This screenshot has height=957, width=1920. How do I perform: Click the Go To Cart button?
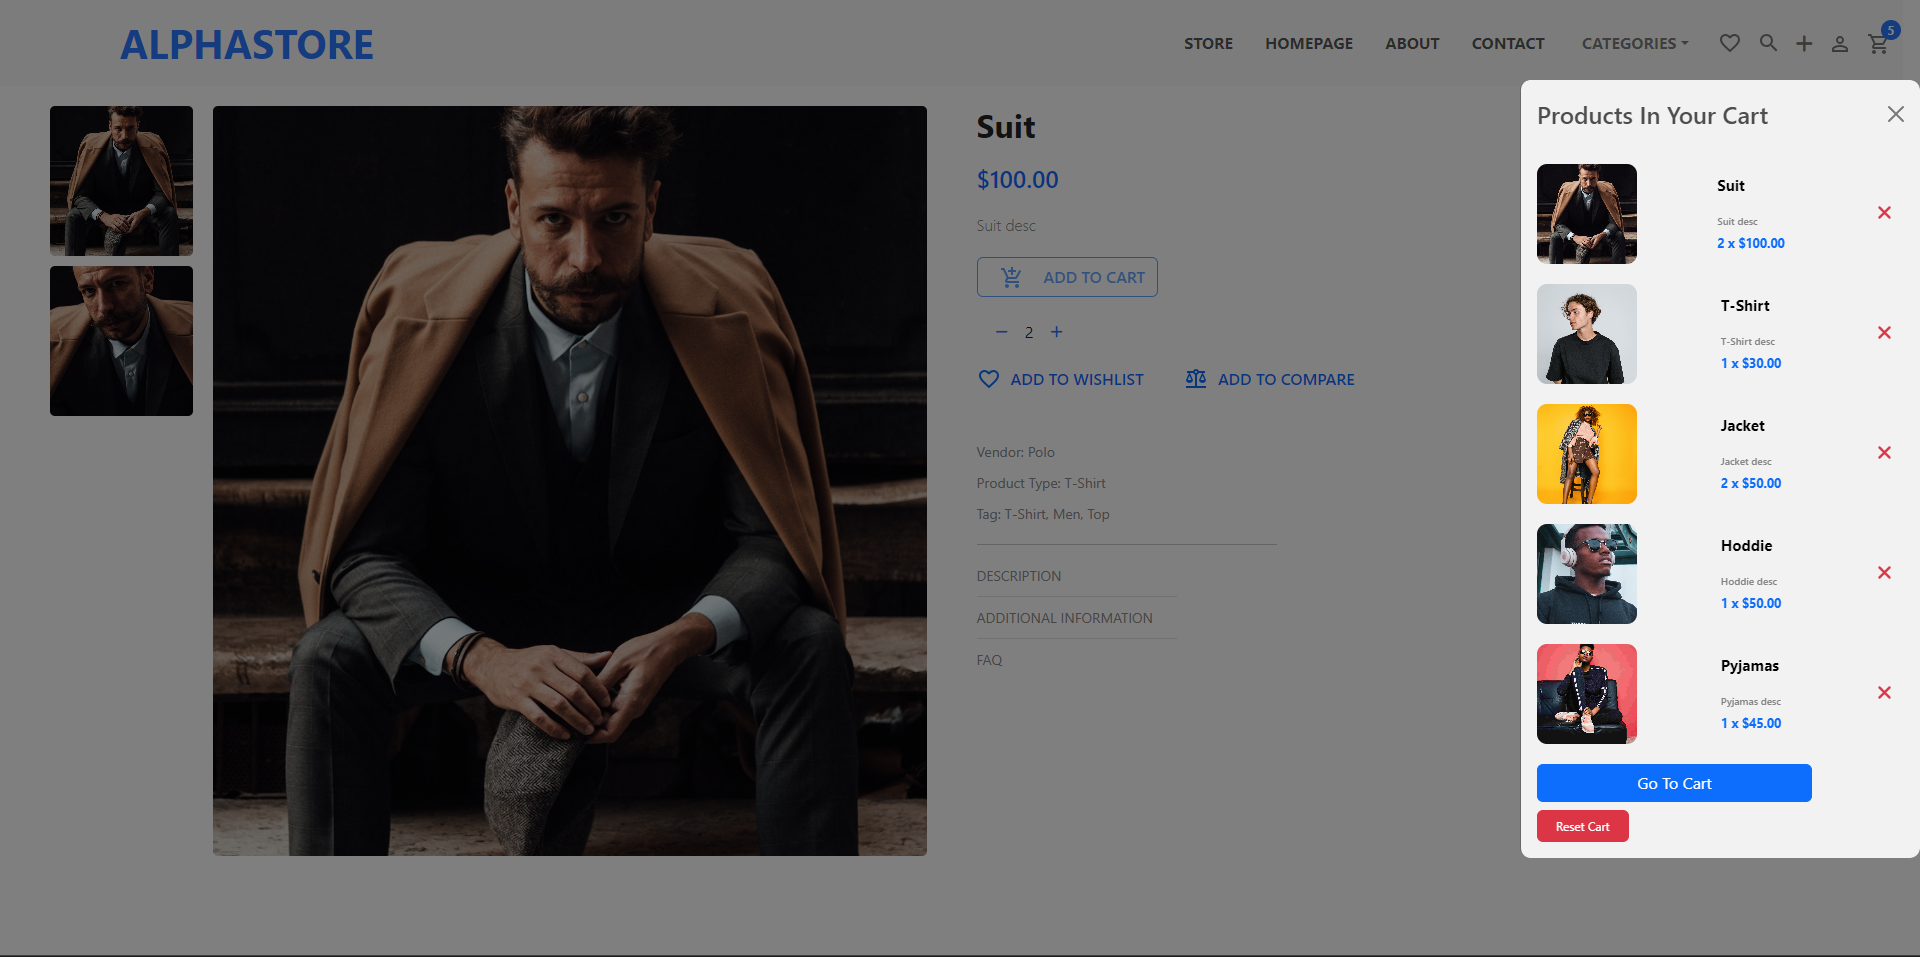pos(1673,783)
